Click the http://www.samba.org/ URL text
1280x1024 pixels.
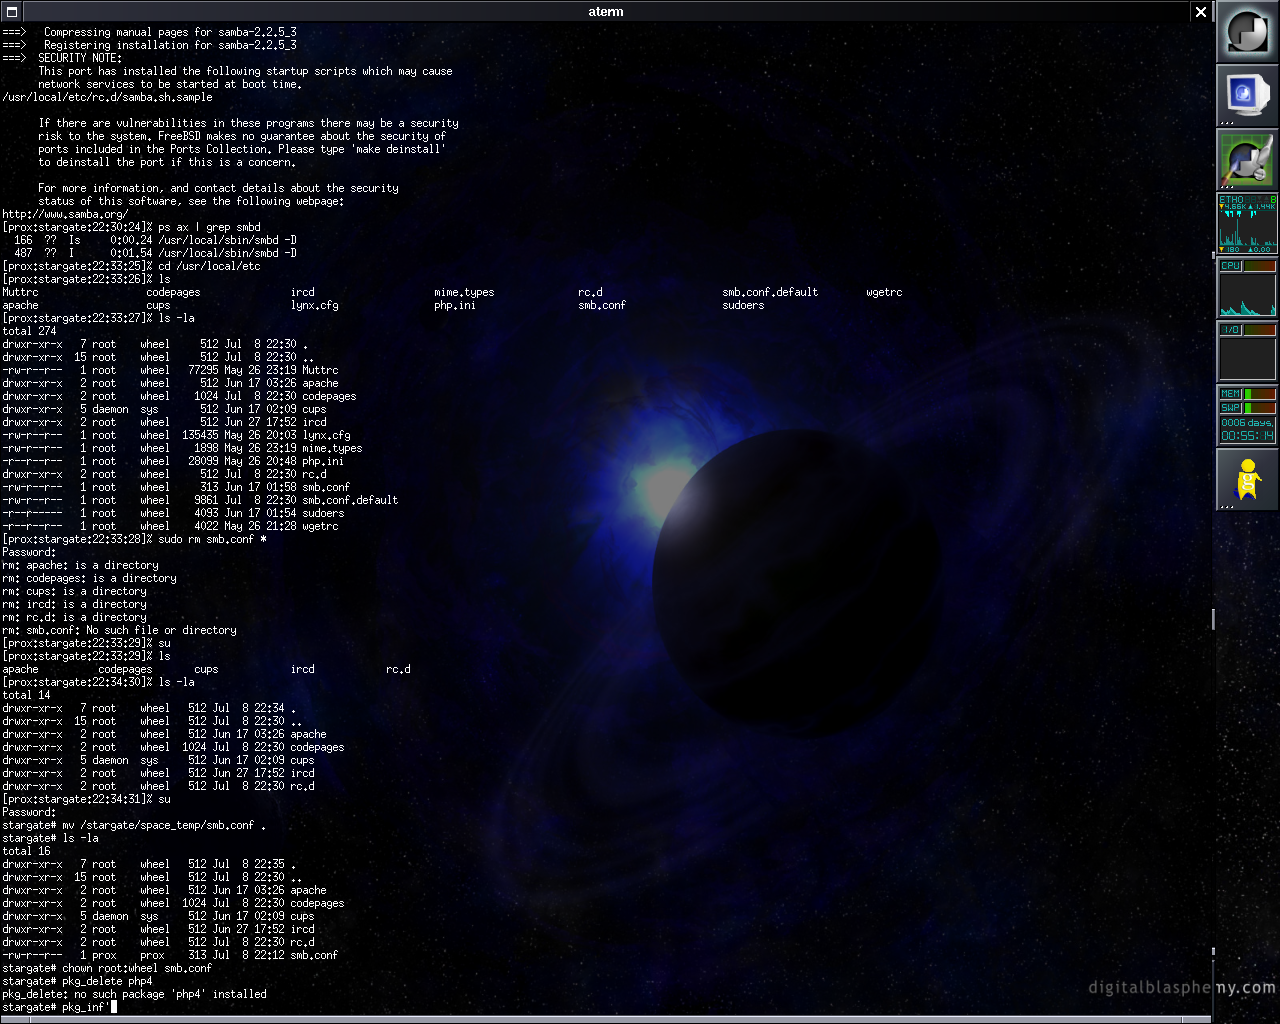pyautogui.click(x=65, y=214)
